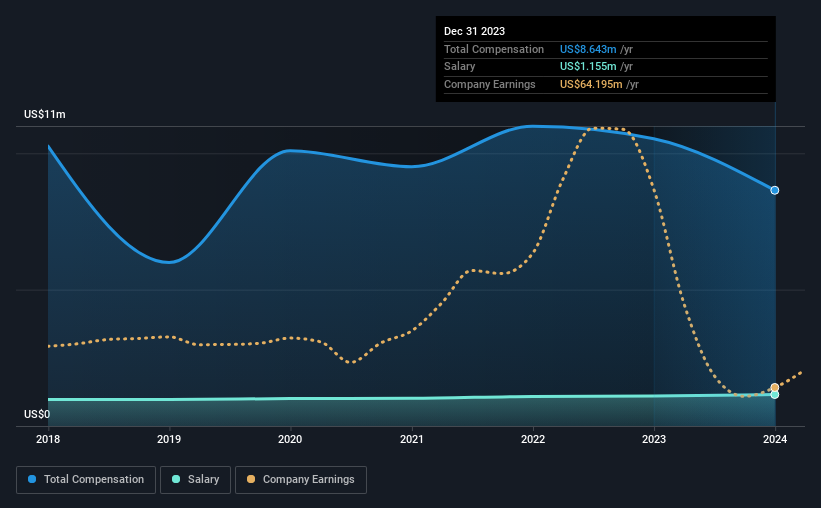821x508 pixels.
Task: Click the 2018 x-axis label
Action: coord(48,439)
